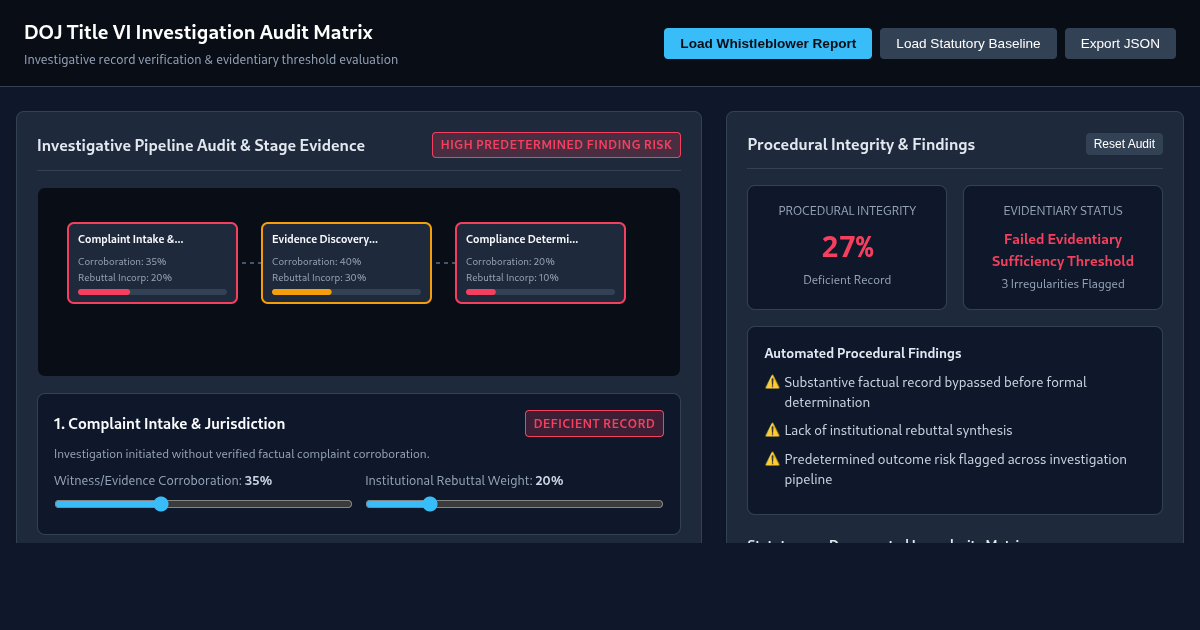Click the Automated Procedural Findings heading

[x=863, y=353]
